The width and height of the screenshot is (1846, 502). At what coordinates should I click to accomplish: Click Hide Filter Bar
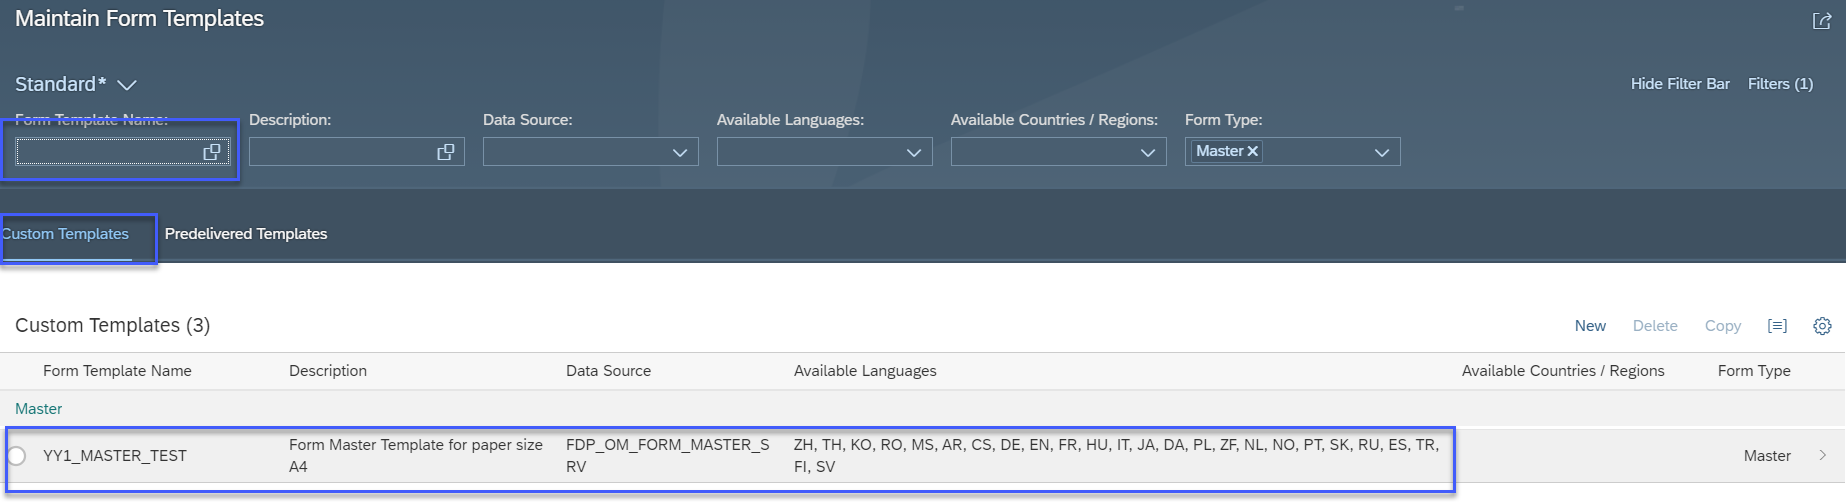click(1680, 84)
